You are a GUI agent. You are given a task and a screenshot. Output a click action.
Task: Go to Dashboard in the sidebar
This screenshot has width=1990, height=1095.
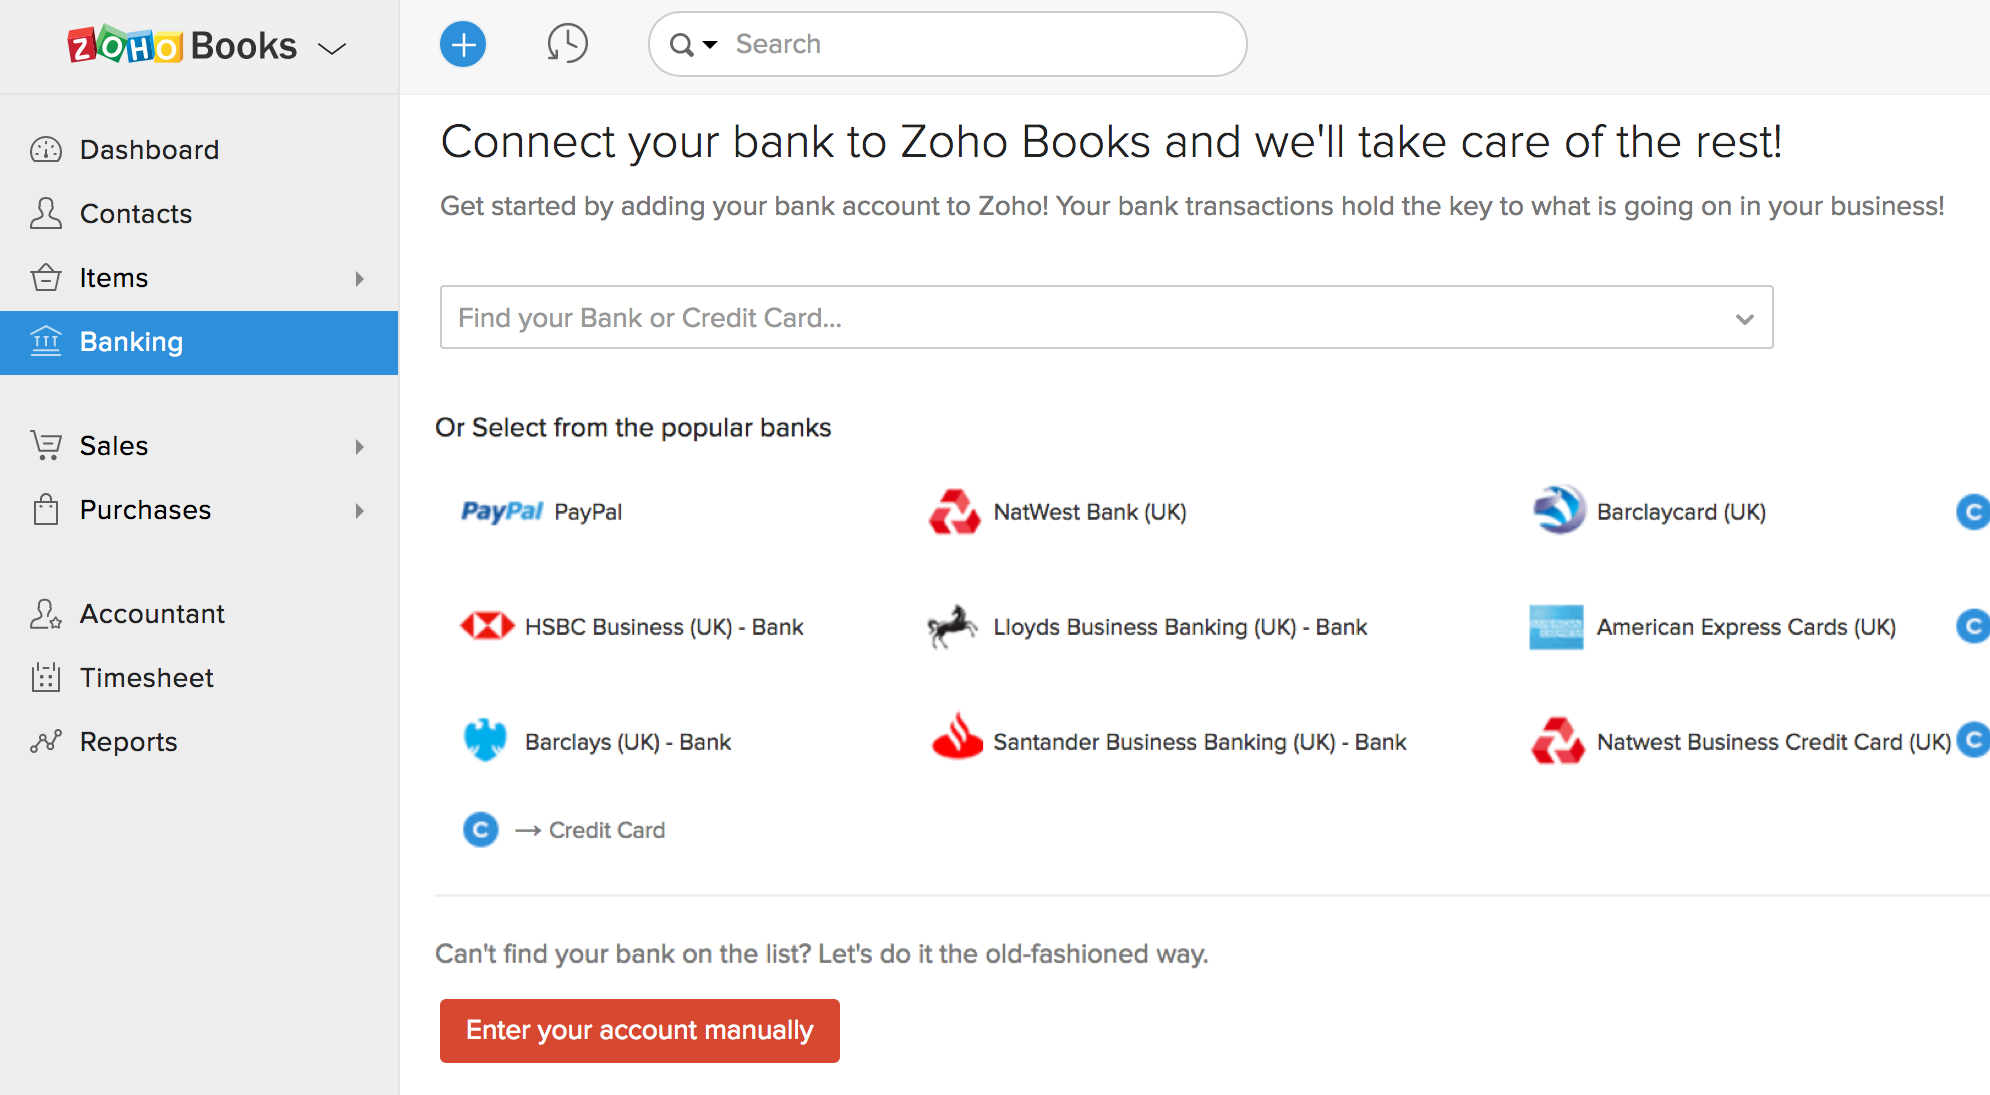(149, 150)
